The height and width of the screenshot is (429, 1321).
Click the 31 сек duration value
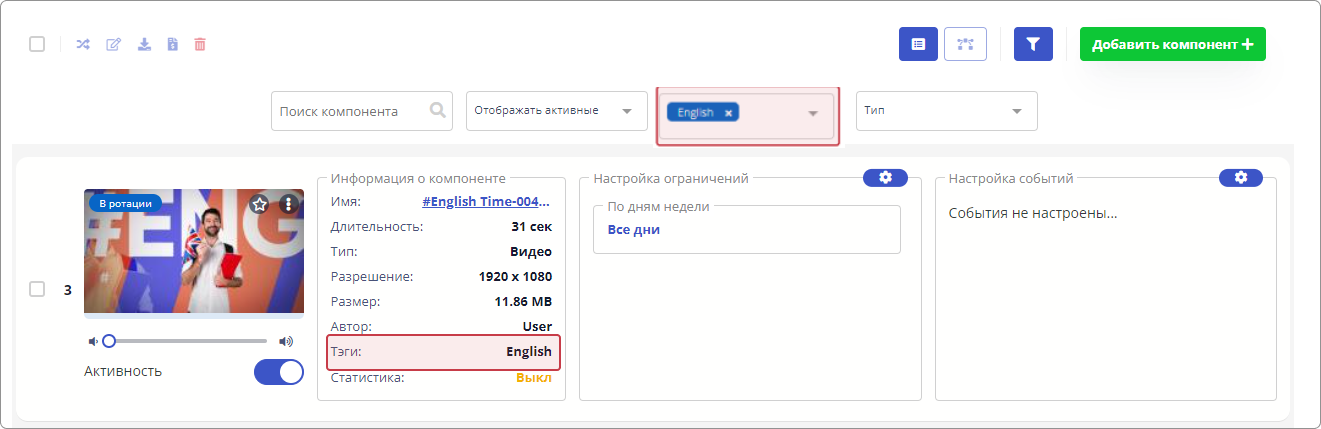[531, 226]
